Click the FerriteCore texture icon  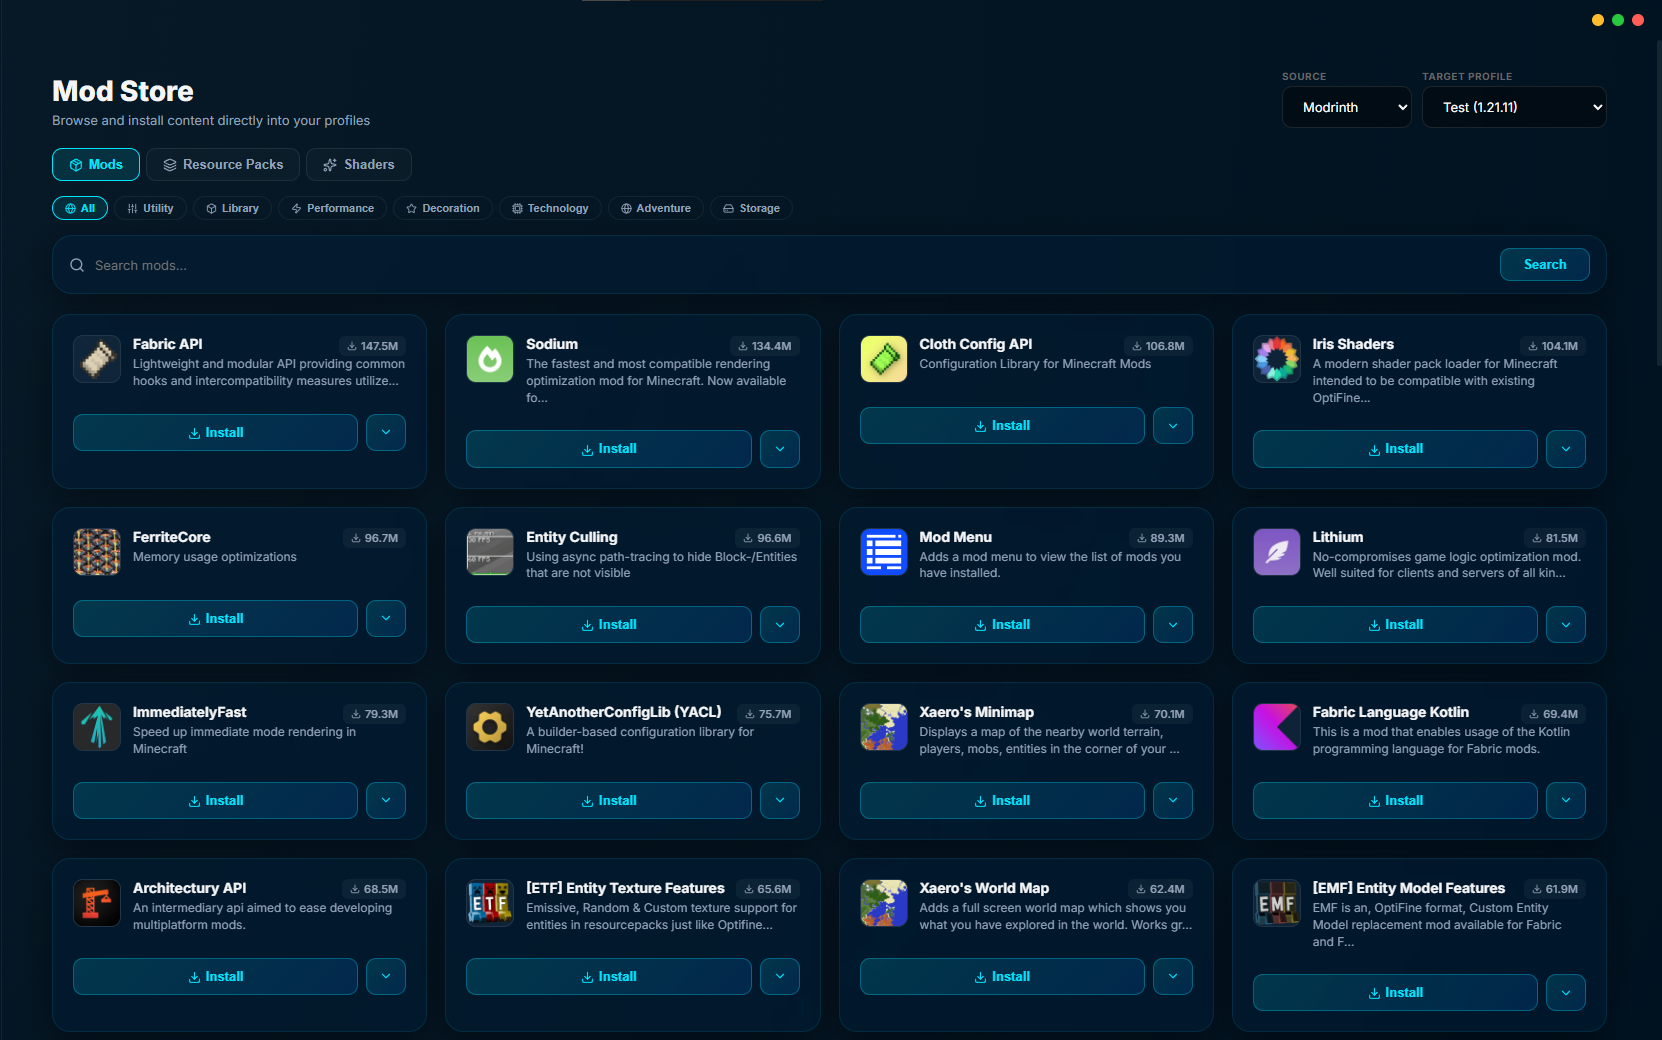[x=96, y=551]
